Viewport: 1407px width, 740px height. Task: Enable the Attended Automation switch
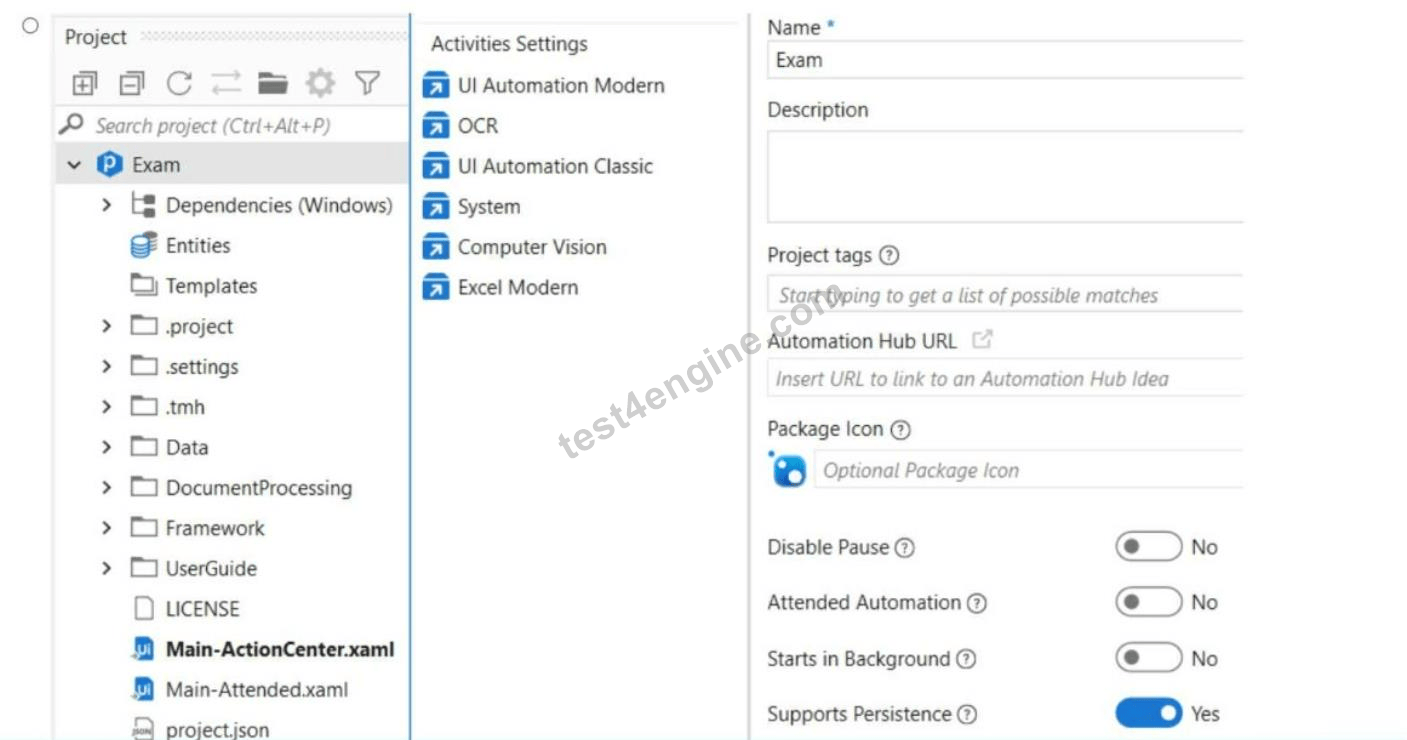(x=1148, y=603)
